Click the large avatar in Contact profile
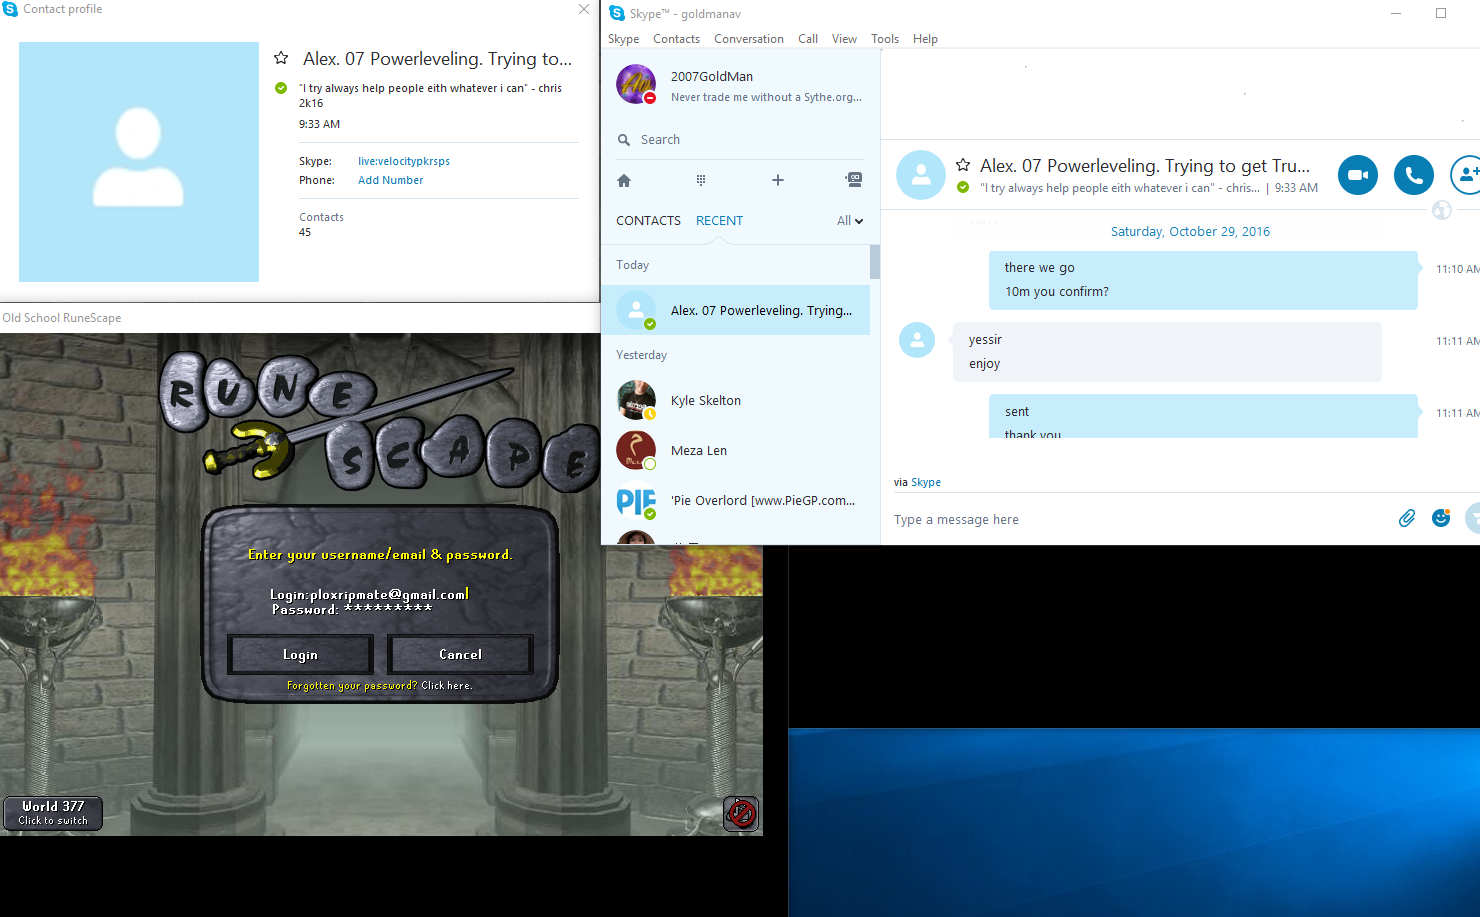1480x917 pixels. 139,162
